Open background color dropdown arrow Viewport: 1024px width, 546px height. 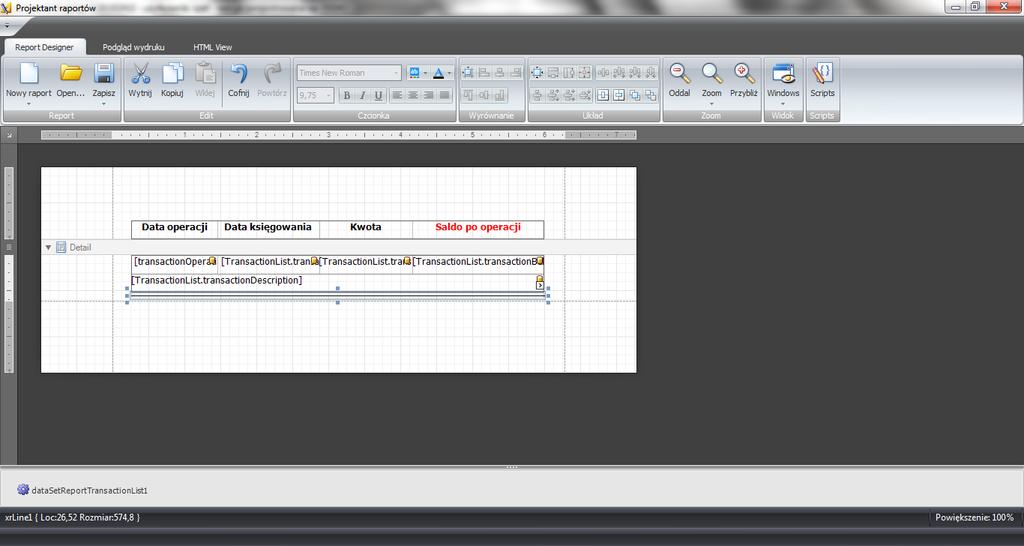pos(425,72)
